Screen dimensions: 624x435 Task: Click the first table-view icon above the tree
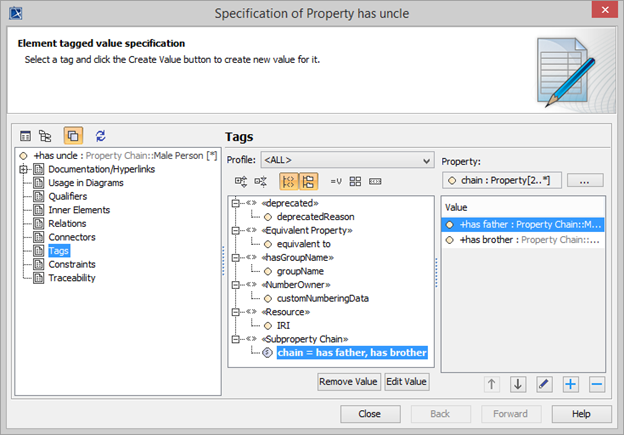point(26,136)
